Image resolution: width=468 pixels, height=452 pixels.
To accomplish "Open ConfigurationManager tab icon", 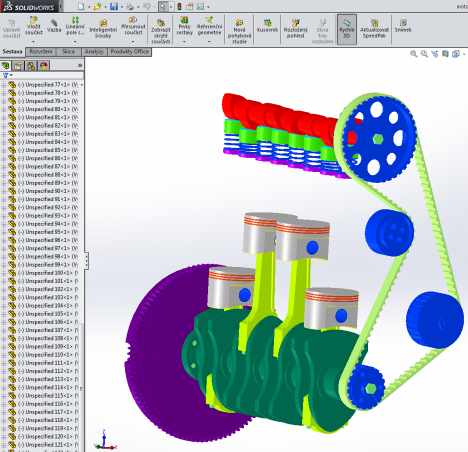I will pyautogui.click(x=31, y=65).
